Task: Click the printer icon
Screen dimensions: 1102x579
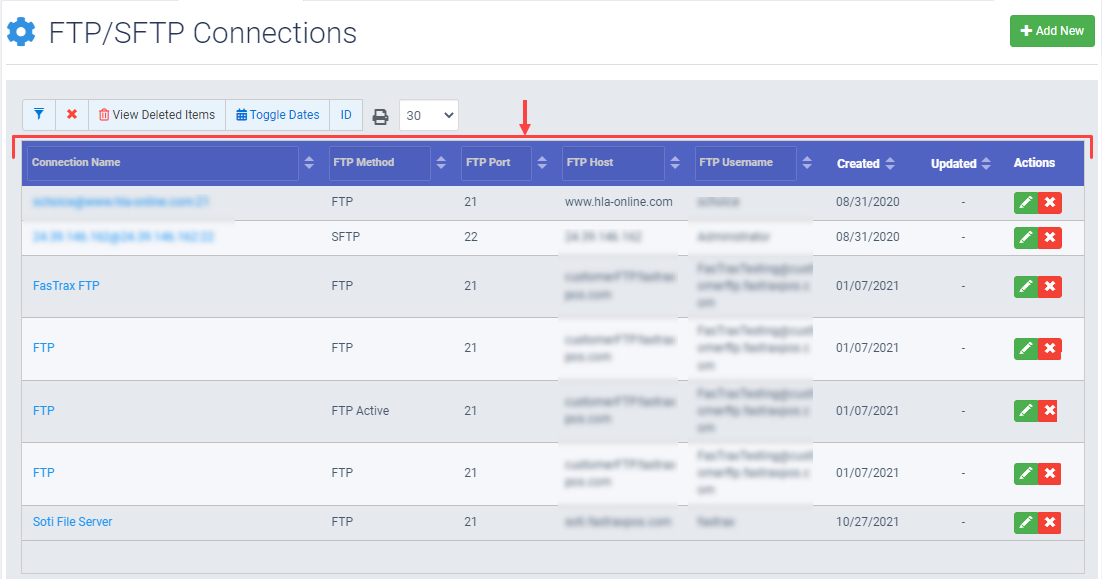Action: [380, 116]
